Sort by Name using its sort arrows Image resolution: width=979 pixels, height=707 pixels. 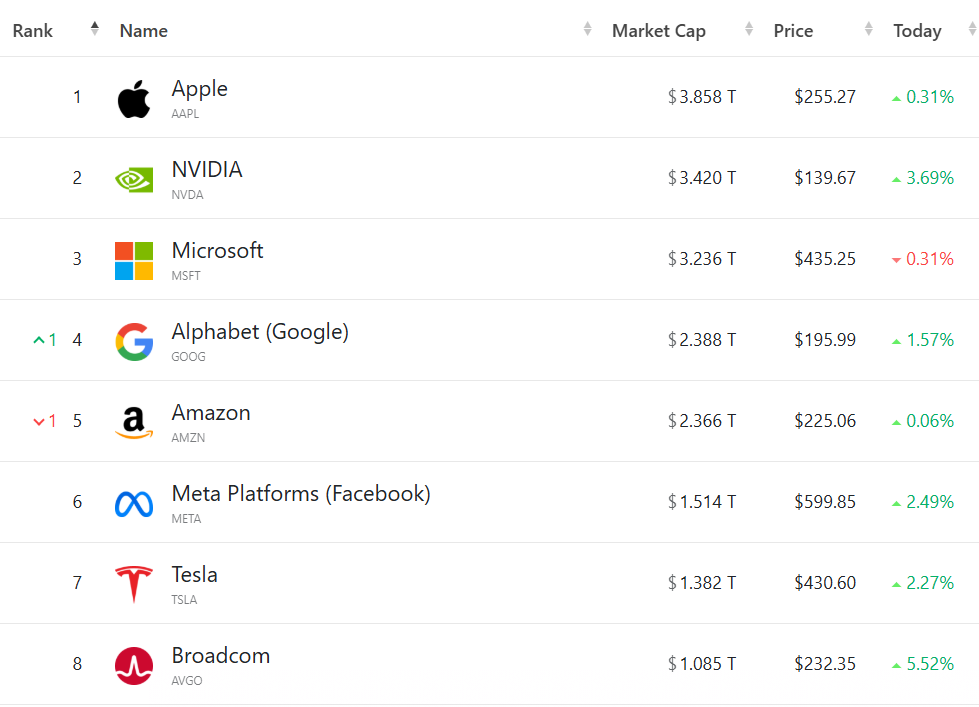(588, 30)
